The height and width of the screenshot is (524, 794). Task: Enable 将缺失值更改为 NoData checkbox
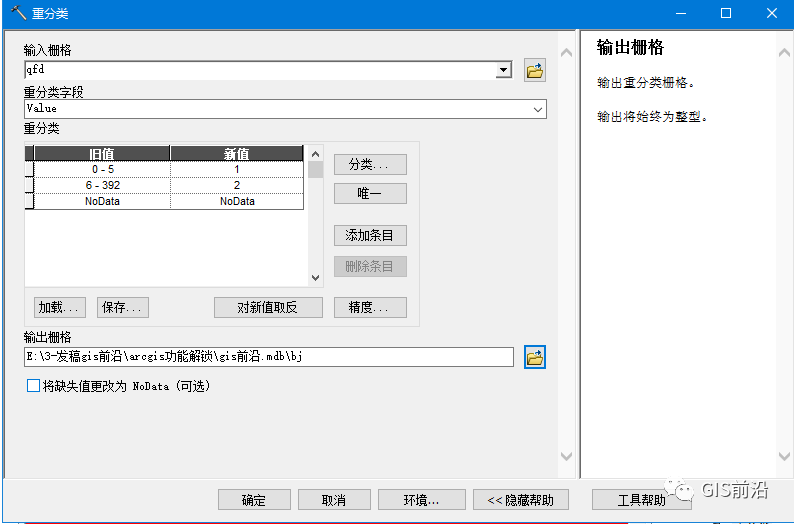point(33,386)
